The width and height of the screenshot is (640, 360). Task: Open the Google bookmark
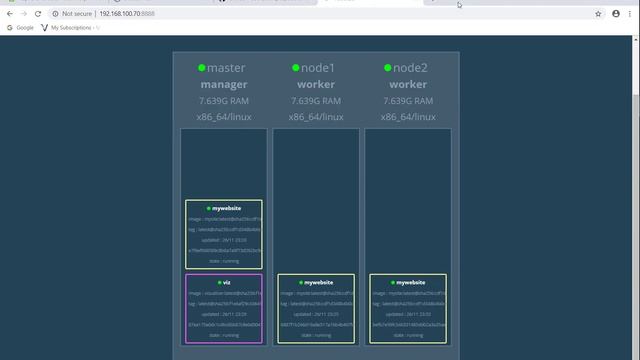20,28
